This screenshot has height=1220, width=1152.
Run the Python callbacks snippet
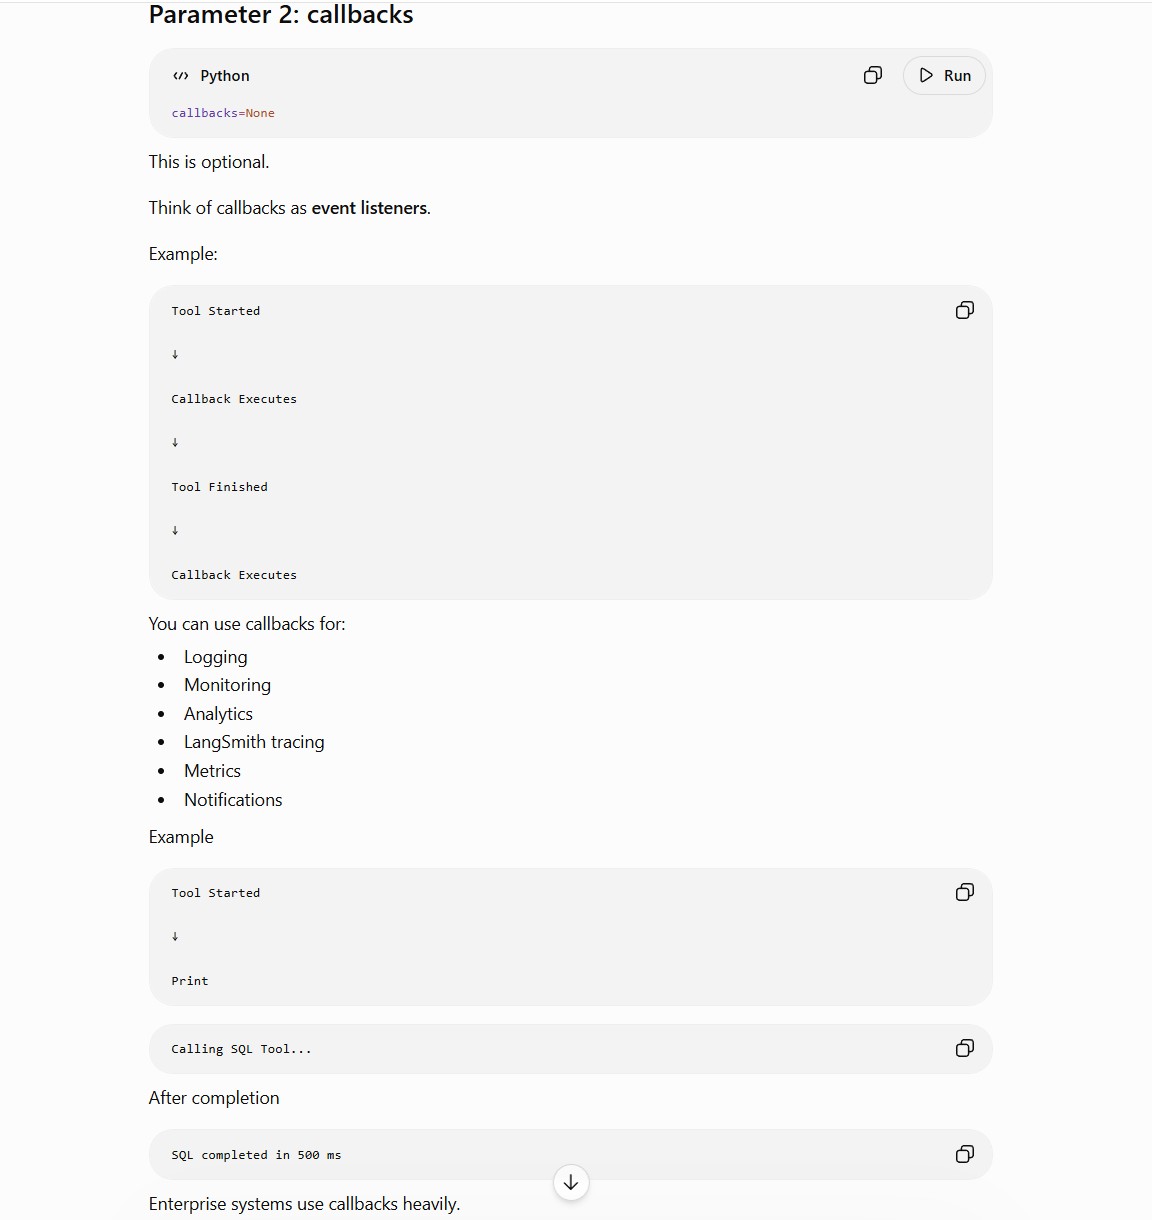[944, 75]
